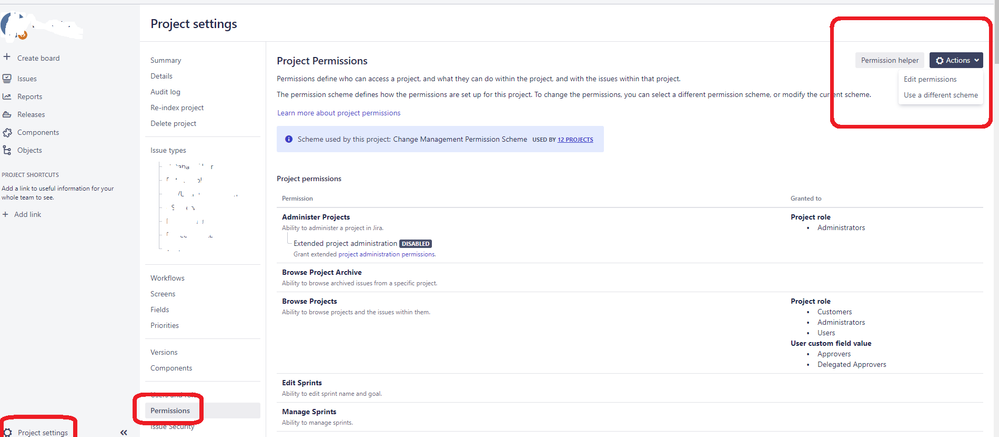The width and height of the screenshot is (999, 437).
Task: Open Issues from sidebar
Action: pos(27,79)
